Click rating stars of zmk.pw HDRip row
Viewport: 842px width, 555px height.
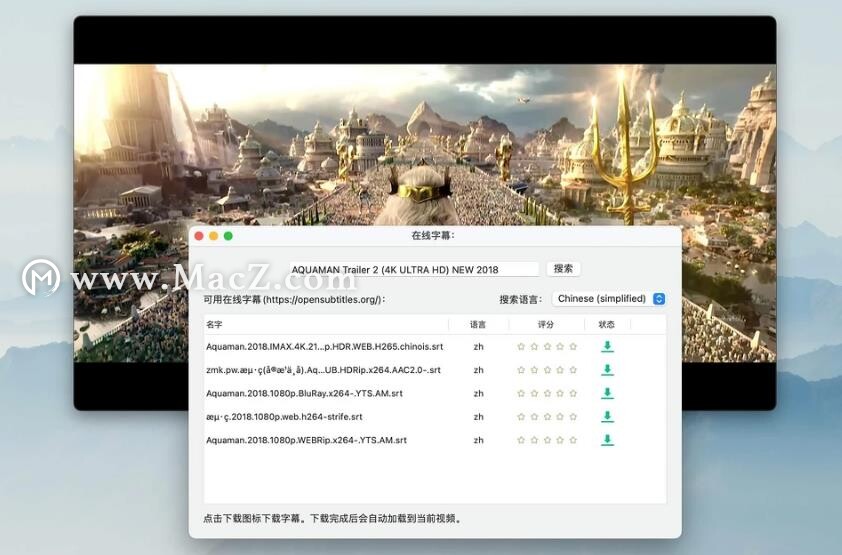click(547, 370)
